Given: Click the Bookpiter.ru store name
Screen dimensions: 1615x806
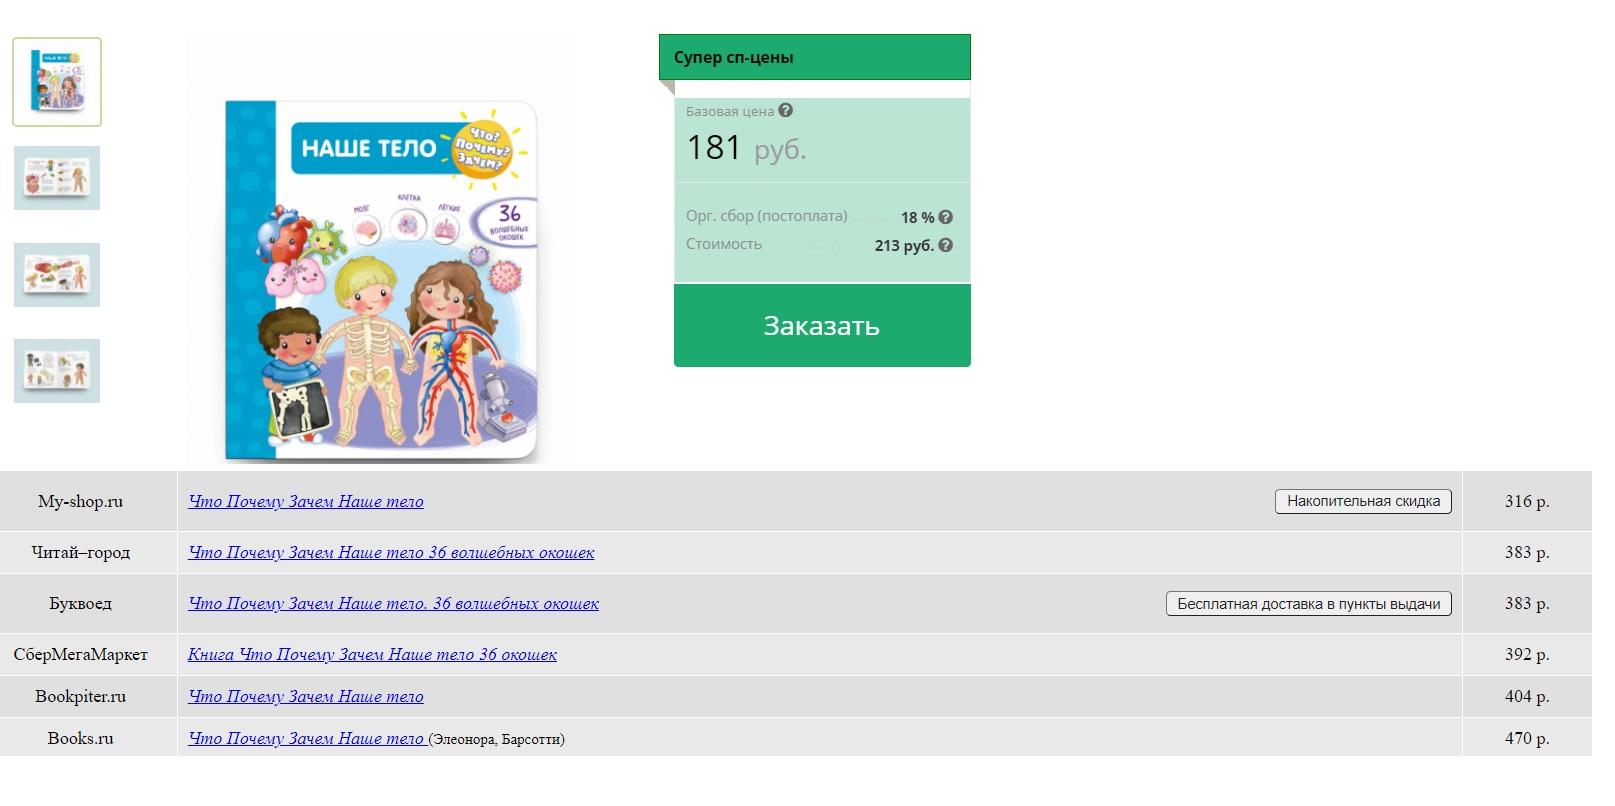Looking at the screenshot, I should tap(80, 697).
